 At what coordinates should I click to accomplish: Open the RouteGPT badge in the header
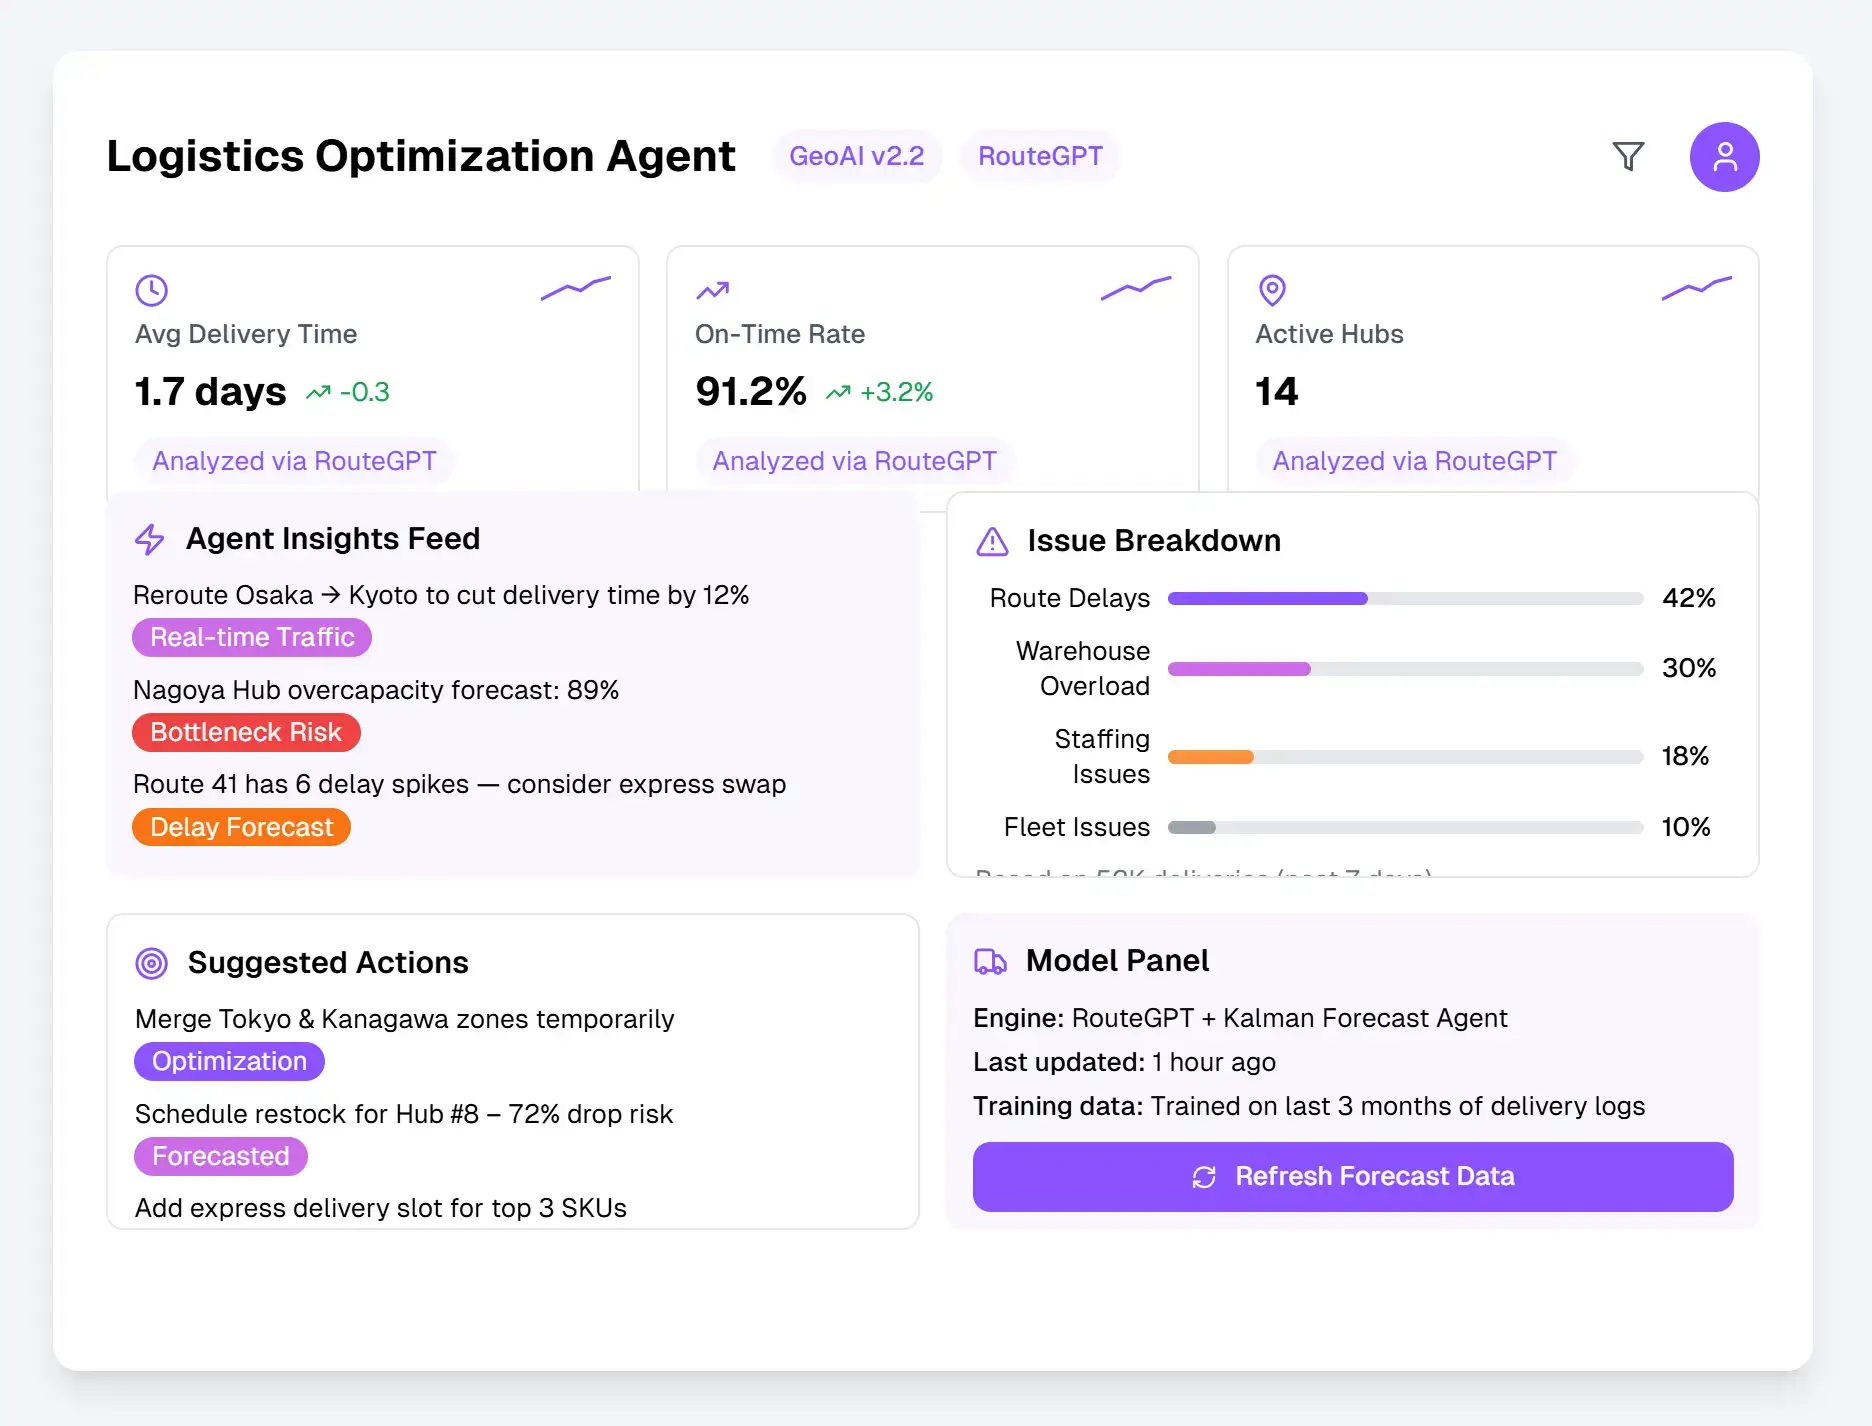pos(1040,156)
